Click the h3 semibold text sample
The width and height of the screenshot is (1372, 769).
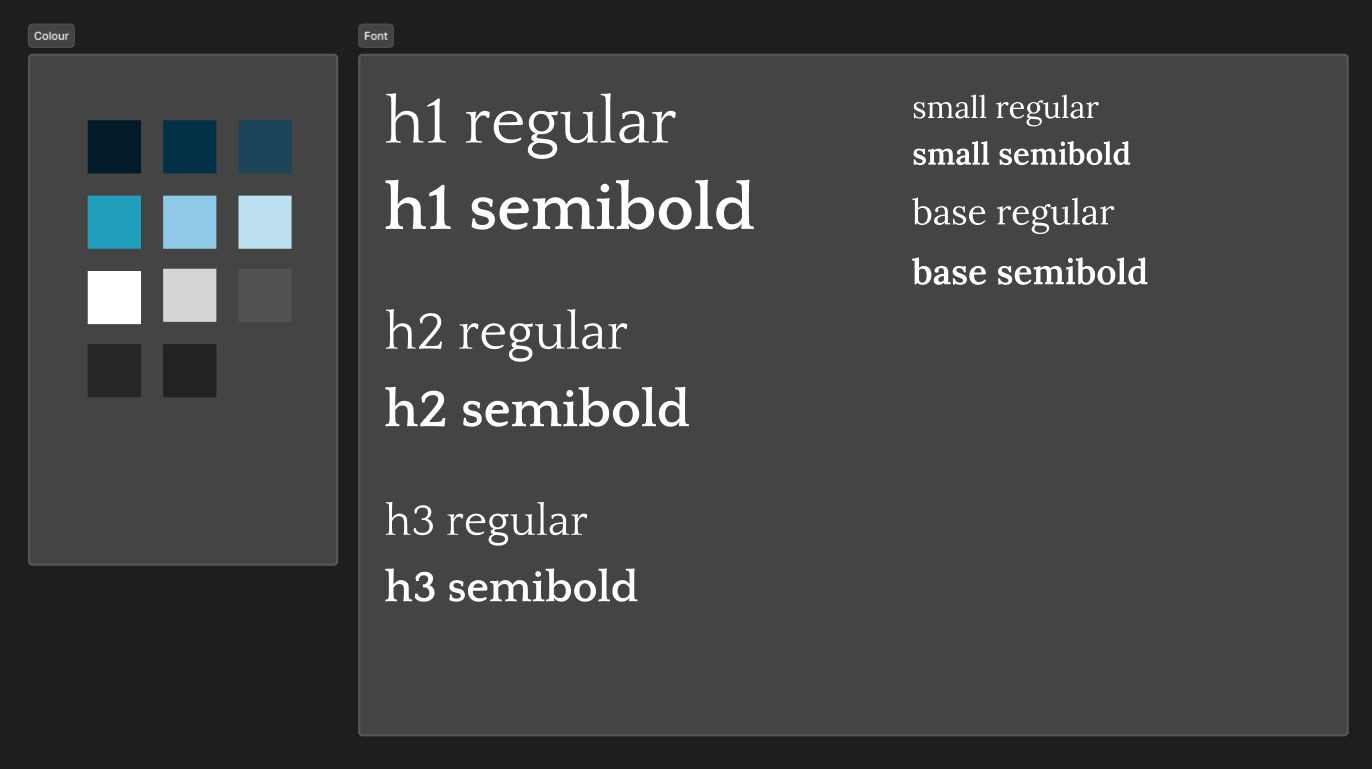tap(511, 587)
